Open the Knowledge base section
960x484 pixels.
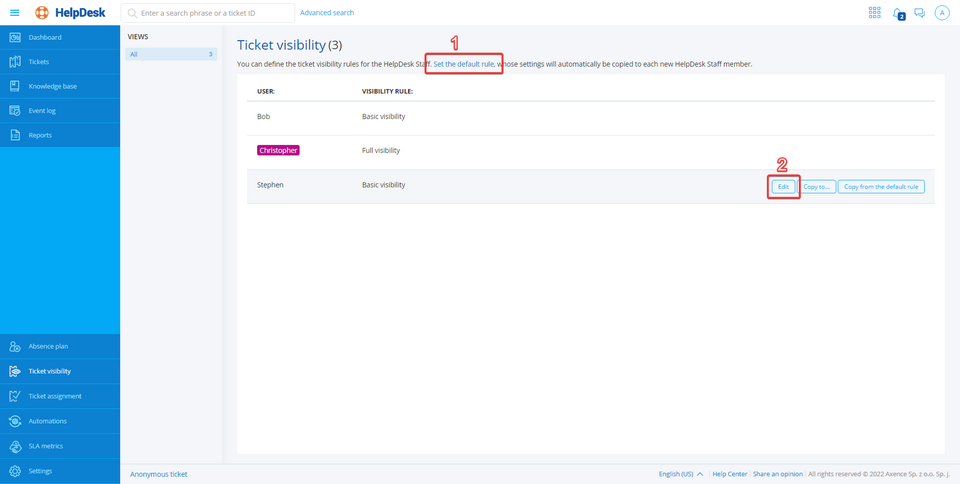pos(52,86)
